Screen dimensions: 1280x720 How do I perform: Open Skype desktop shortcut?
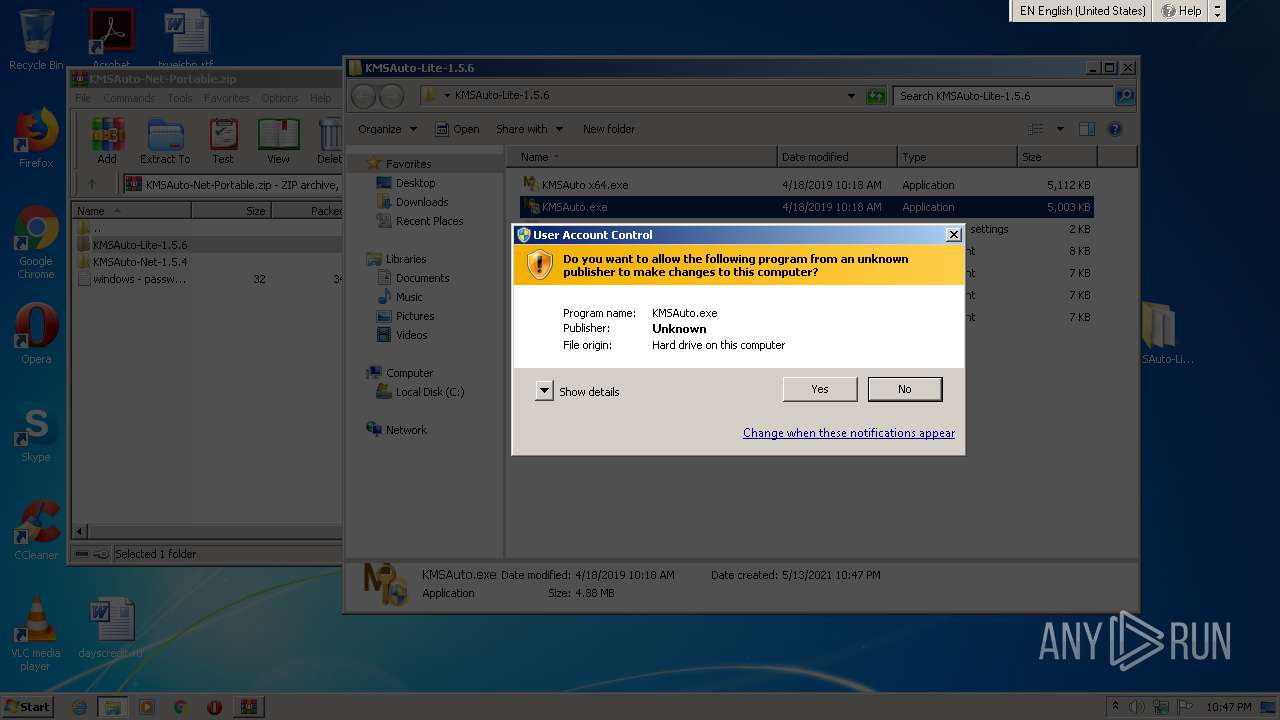pyautogui.click(x=36, y=432)
